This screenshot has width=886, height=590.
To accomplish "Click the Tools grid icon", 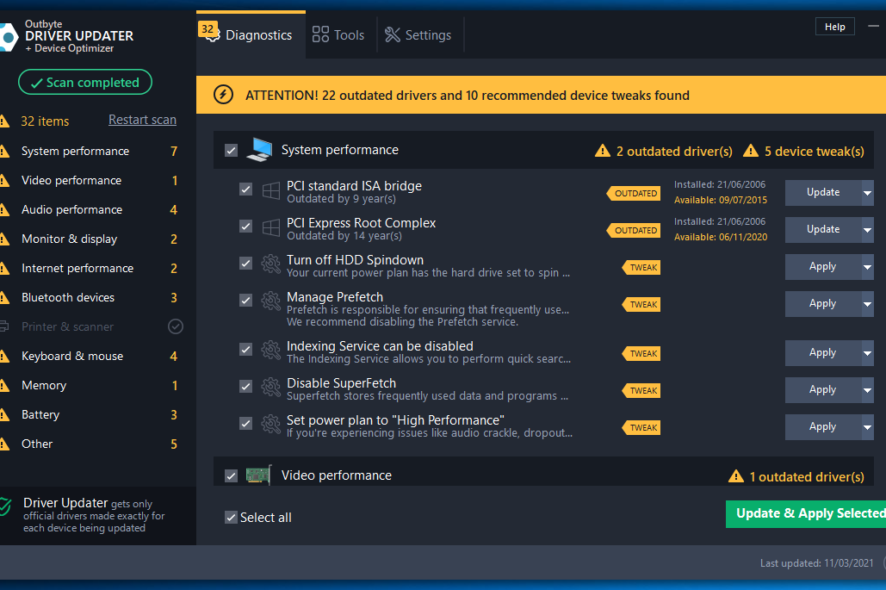I will 320,34.
